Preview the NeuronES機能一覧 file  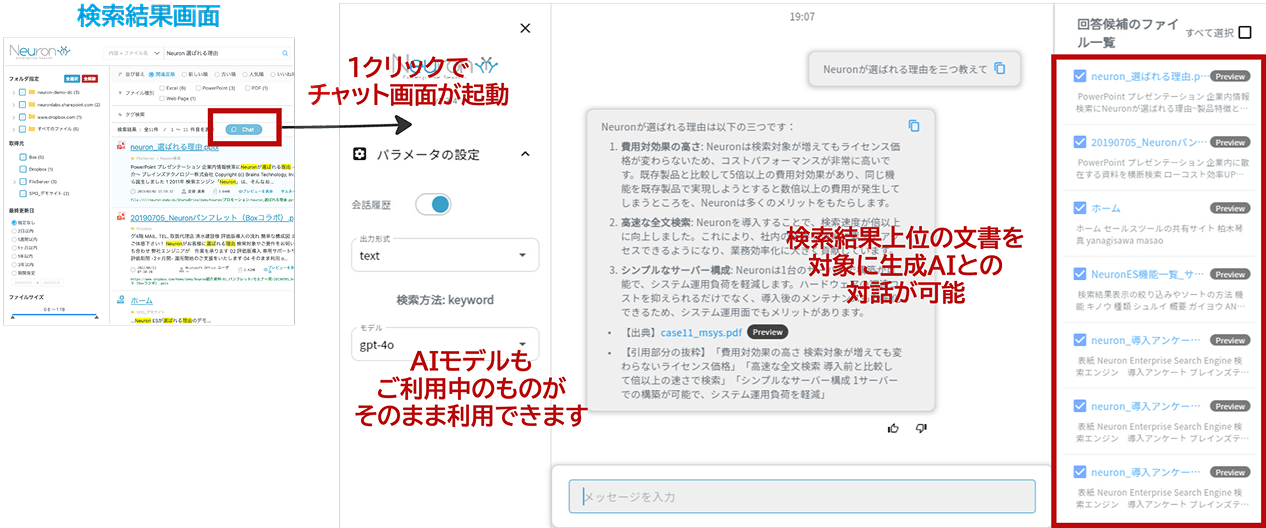[1230, 274]
